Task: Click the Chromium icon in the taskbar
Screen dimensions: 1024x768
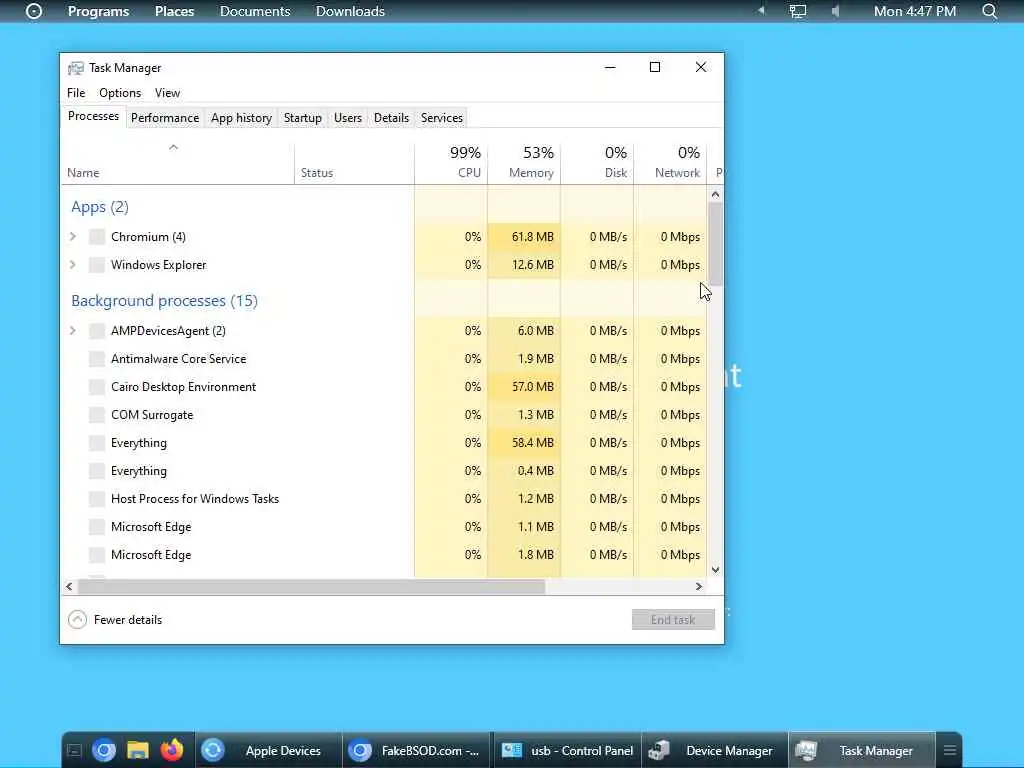Action: pyautogui.click(x=104, y=750)
